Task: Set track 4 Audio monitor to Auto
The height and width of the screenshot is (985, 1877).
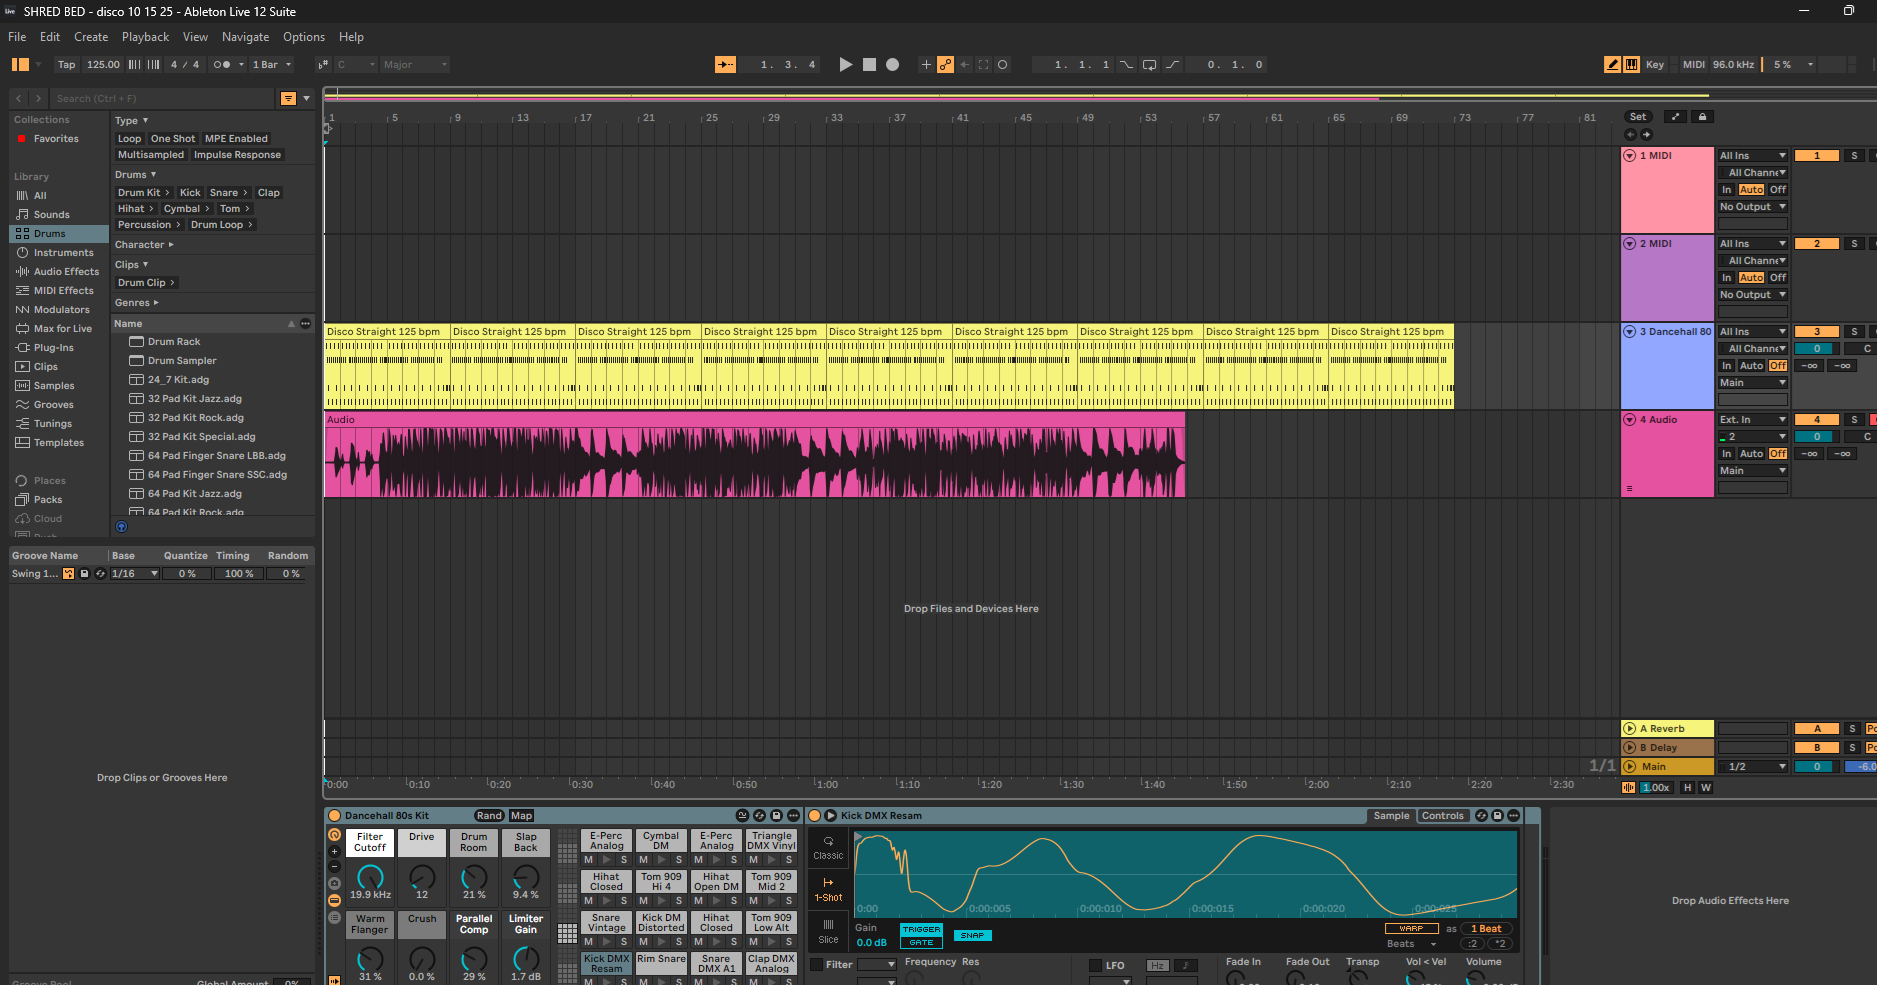Action: (x=1751, y=454)
